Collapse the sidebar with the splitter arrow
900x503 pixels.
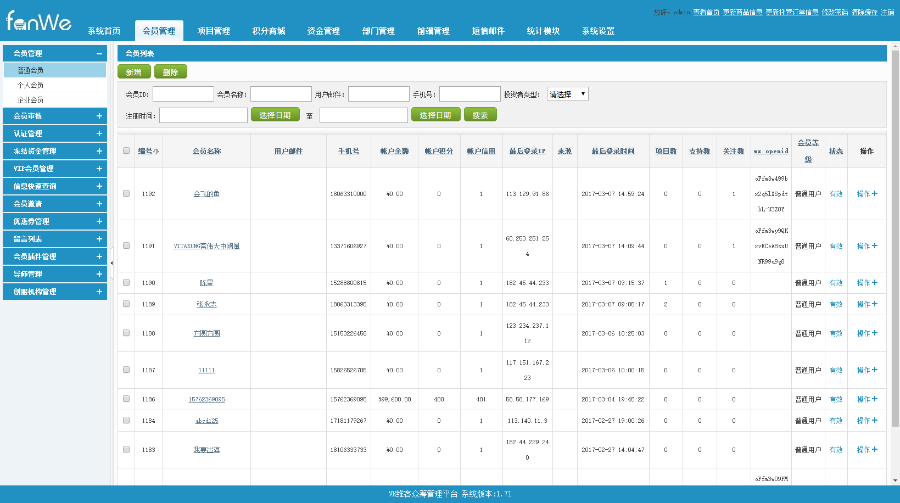tap(111, 263)
